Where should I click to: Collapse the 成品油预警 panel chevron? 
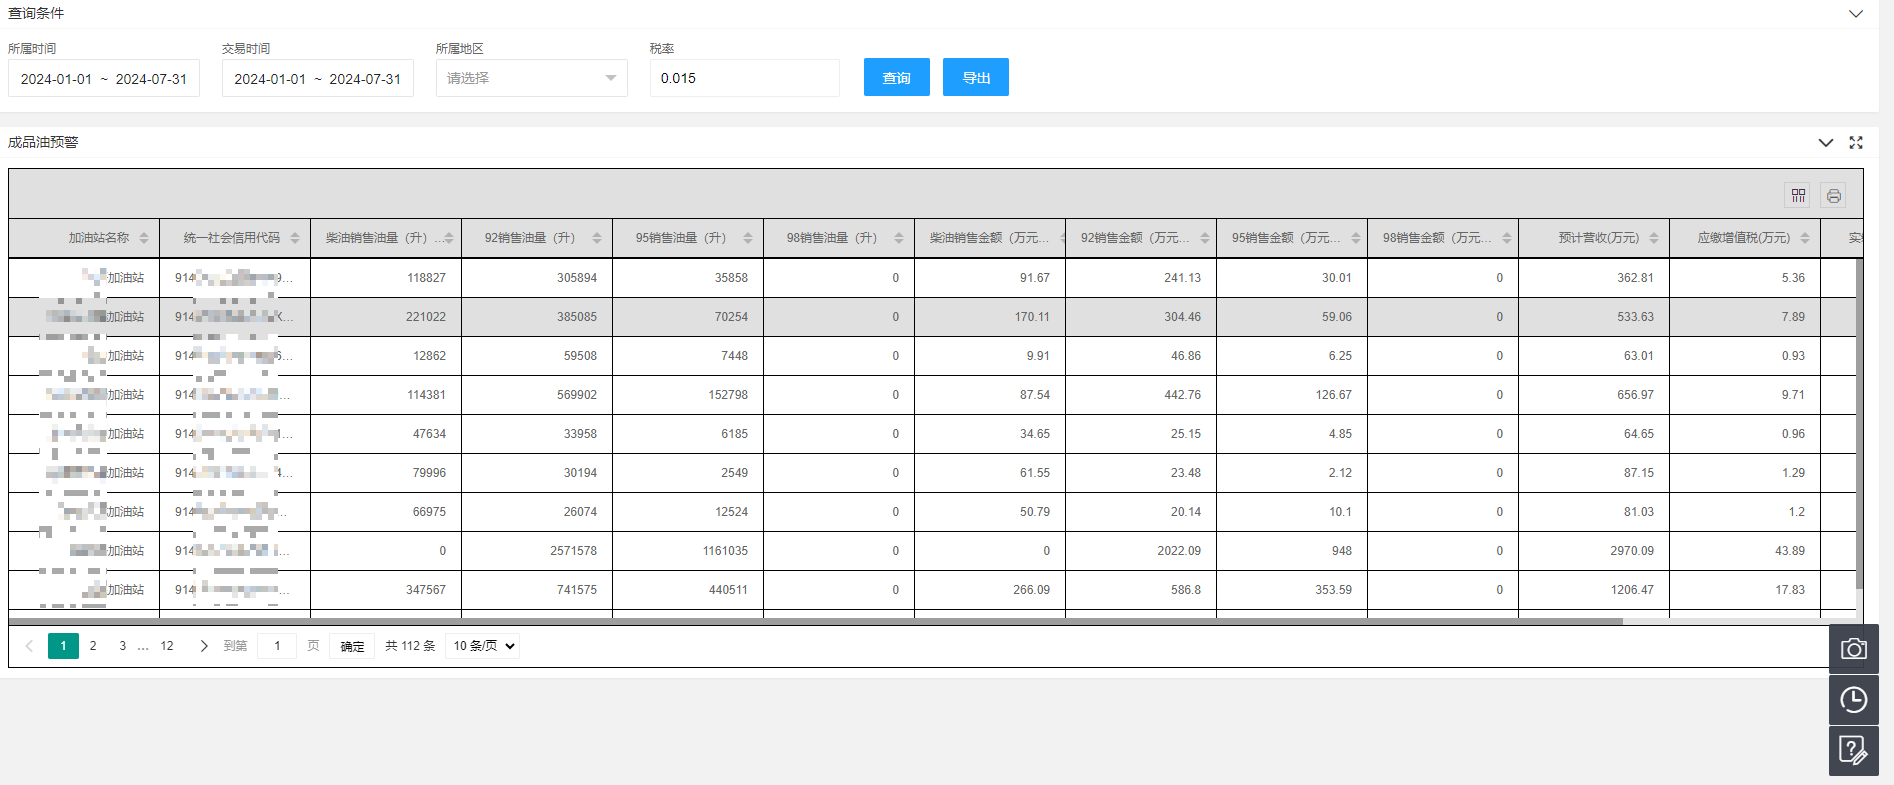click(x=1825, y=143)
